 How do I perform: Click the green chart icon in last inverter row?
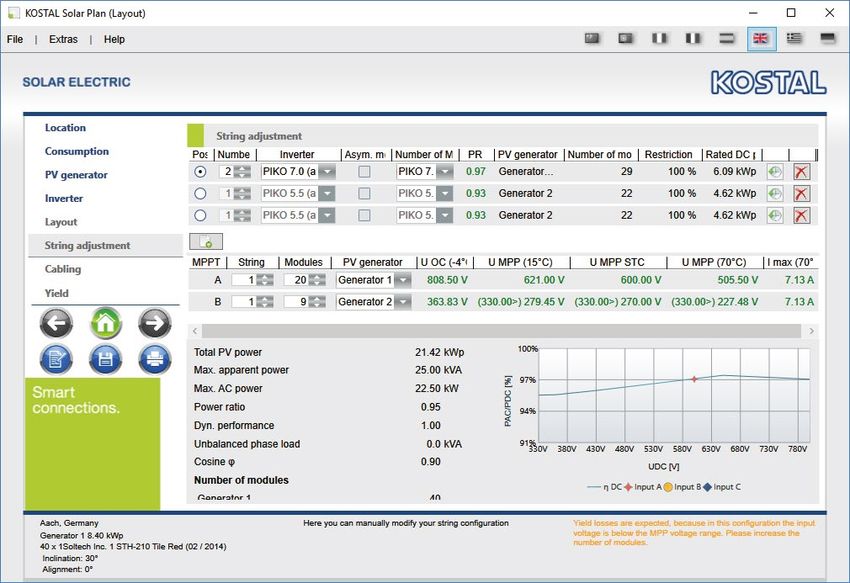[775, 215]
